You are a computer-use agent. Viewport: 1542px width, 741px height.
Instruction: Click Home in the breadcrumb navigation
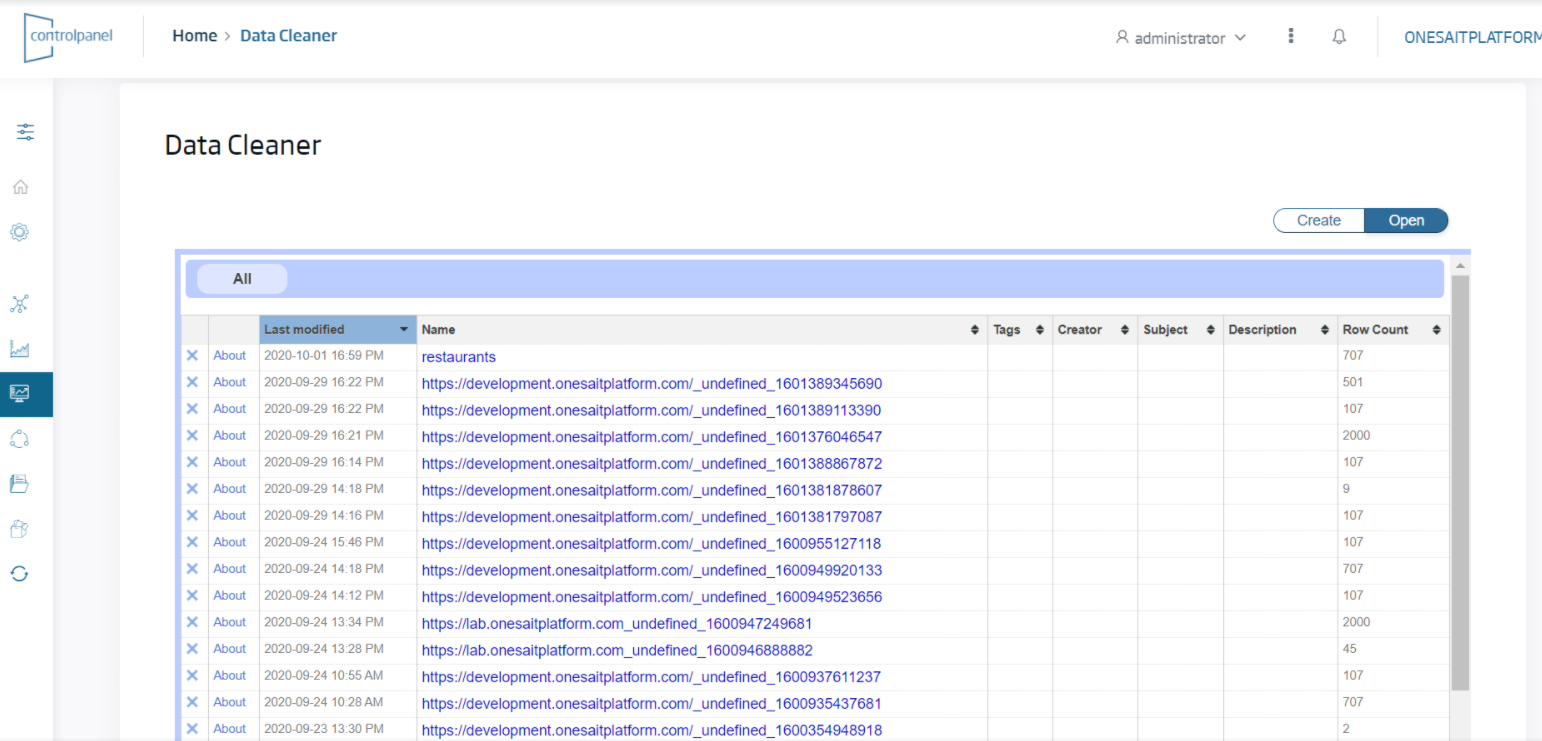click(x=194, y=35)
